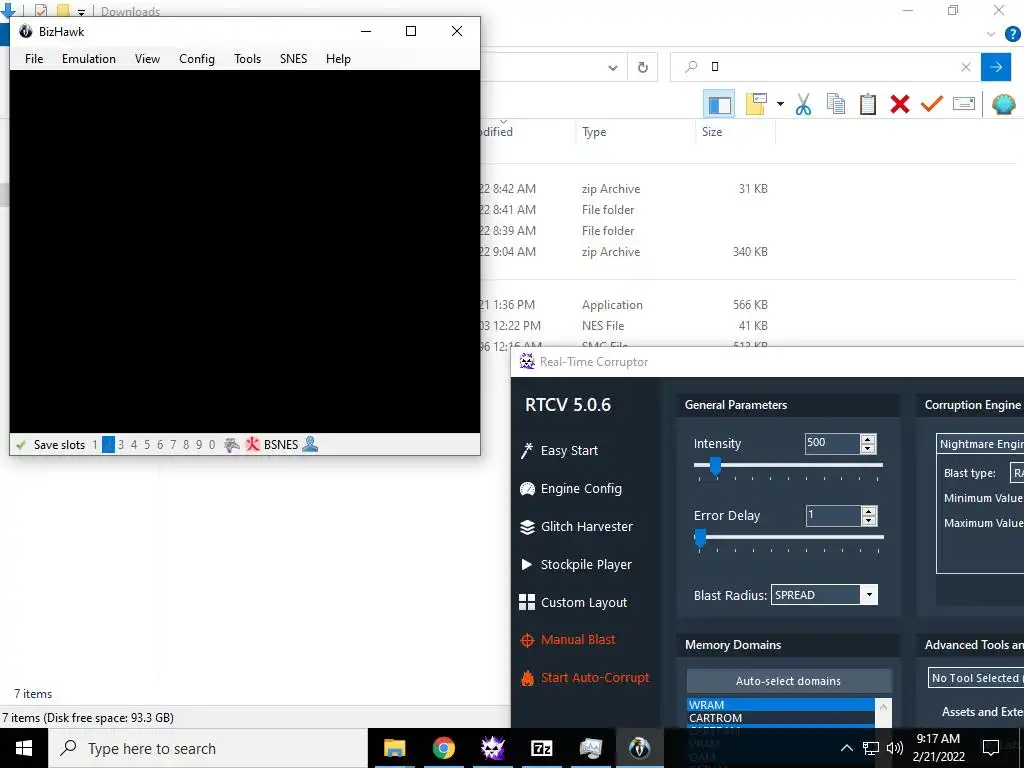
Task: Open the Tools menu in BizHawk
Action: 248,59
